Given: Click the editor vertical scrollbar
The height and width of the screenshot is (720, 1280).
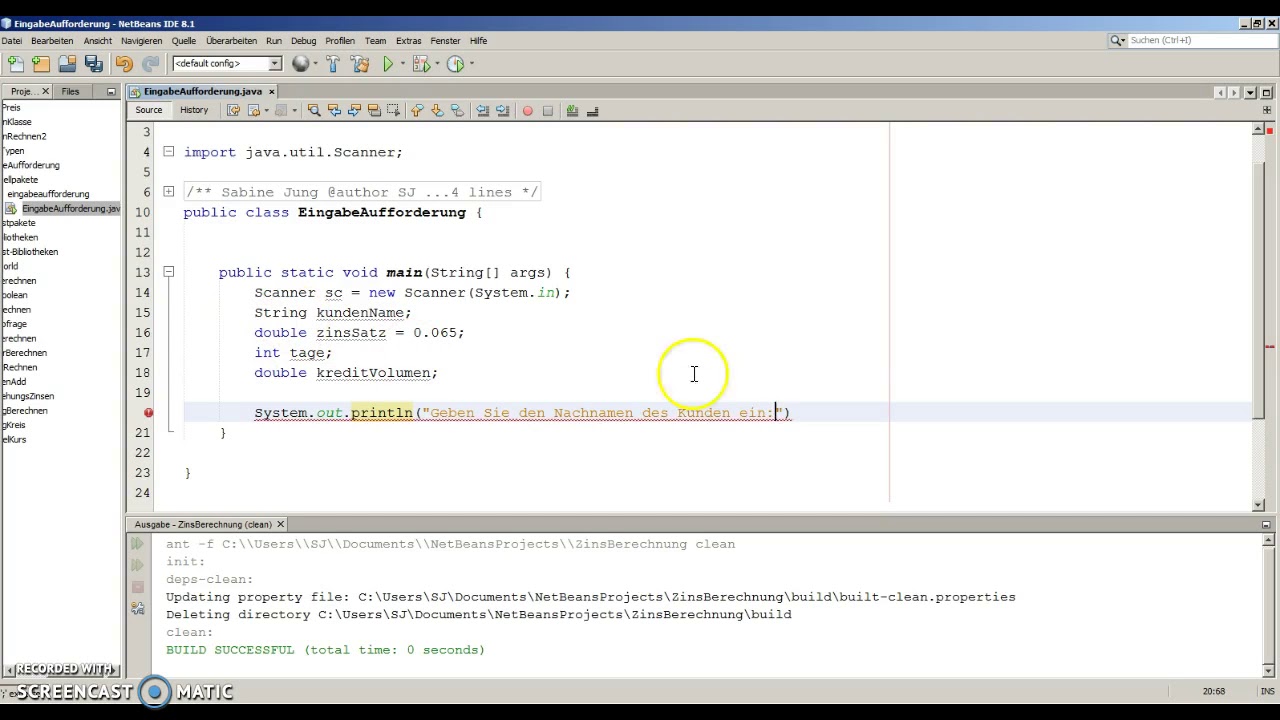Looking at the screenshot, I should [x=1258, y=318].
